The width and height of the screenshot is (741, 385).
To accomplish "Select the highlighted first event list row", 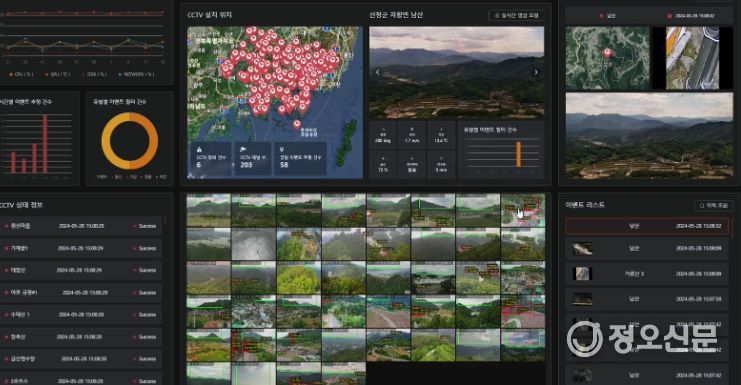I will (647, 226).
